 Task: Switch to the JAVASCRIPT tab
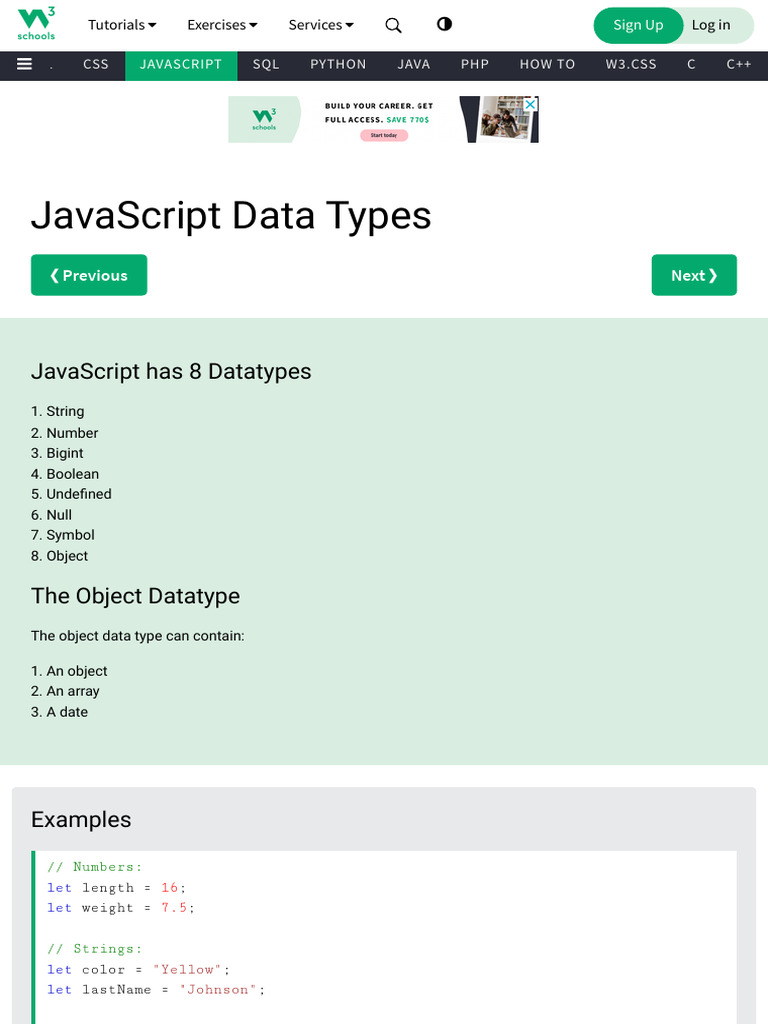(181, 64)
